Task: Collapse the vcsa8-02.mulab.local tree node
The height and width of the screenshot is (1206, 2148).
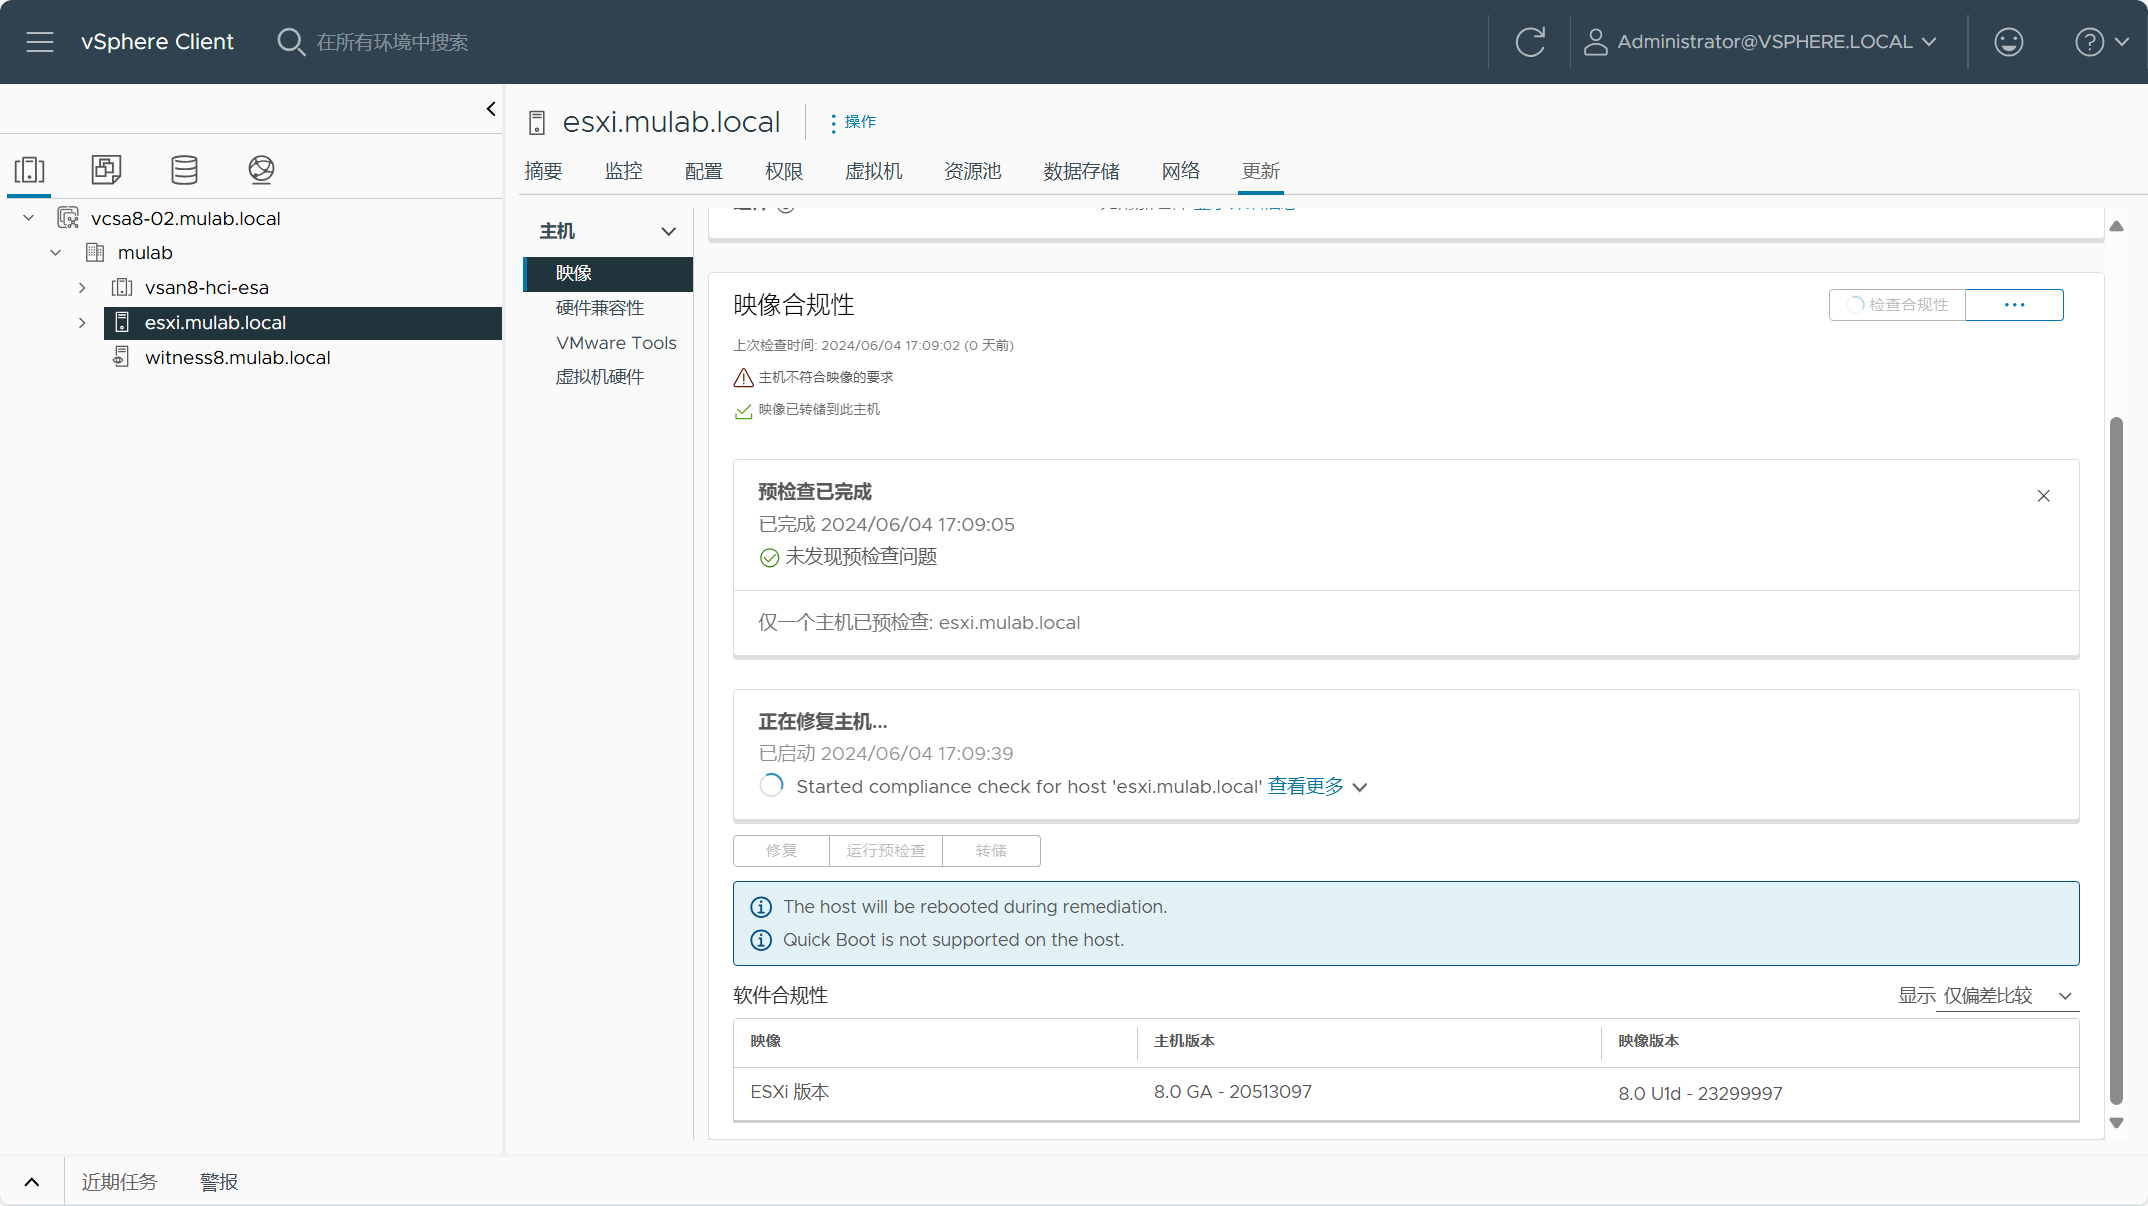Action: [x=29, y=218]
